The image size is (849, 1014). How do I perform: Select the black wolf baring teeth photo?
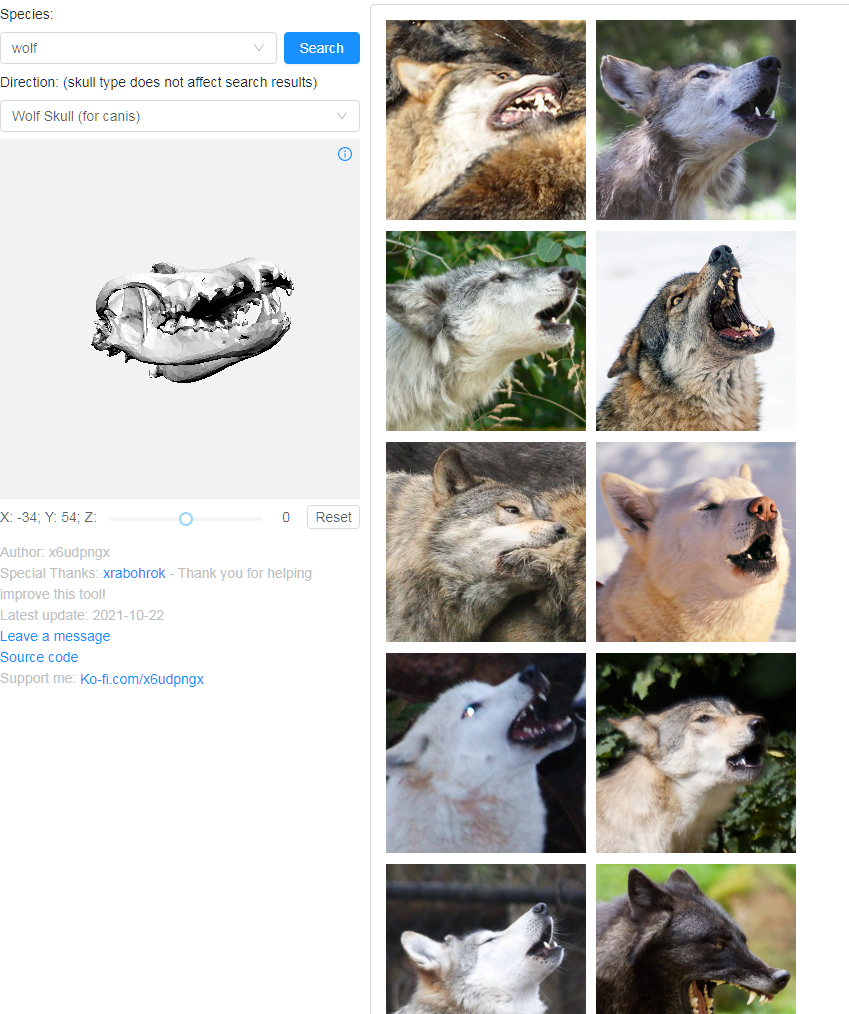696,939
